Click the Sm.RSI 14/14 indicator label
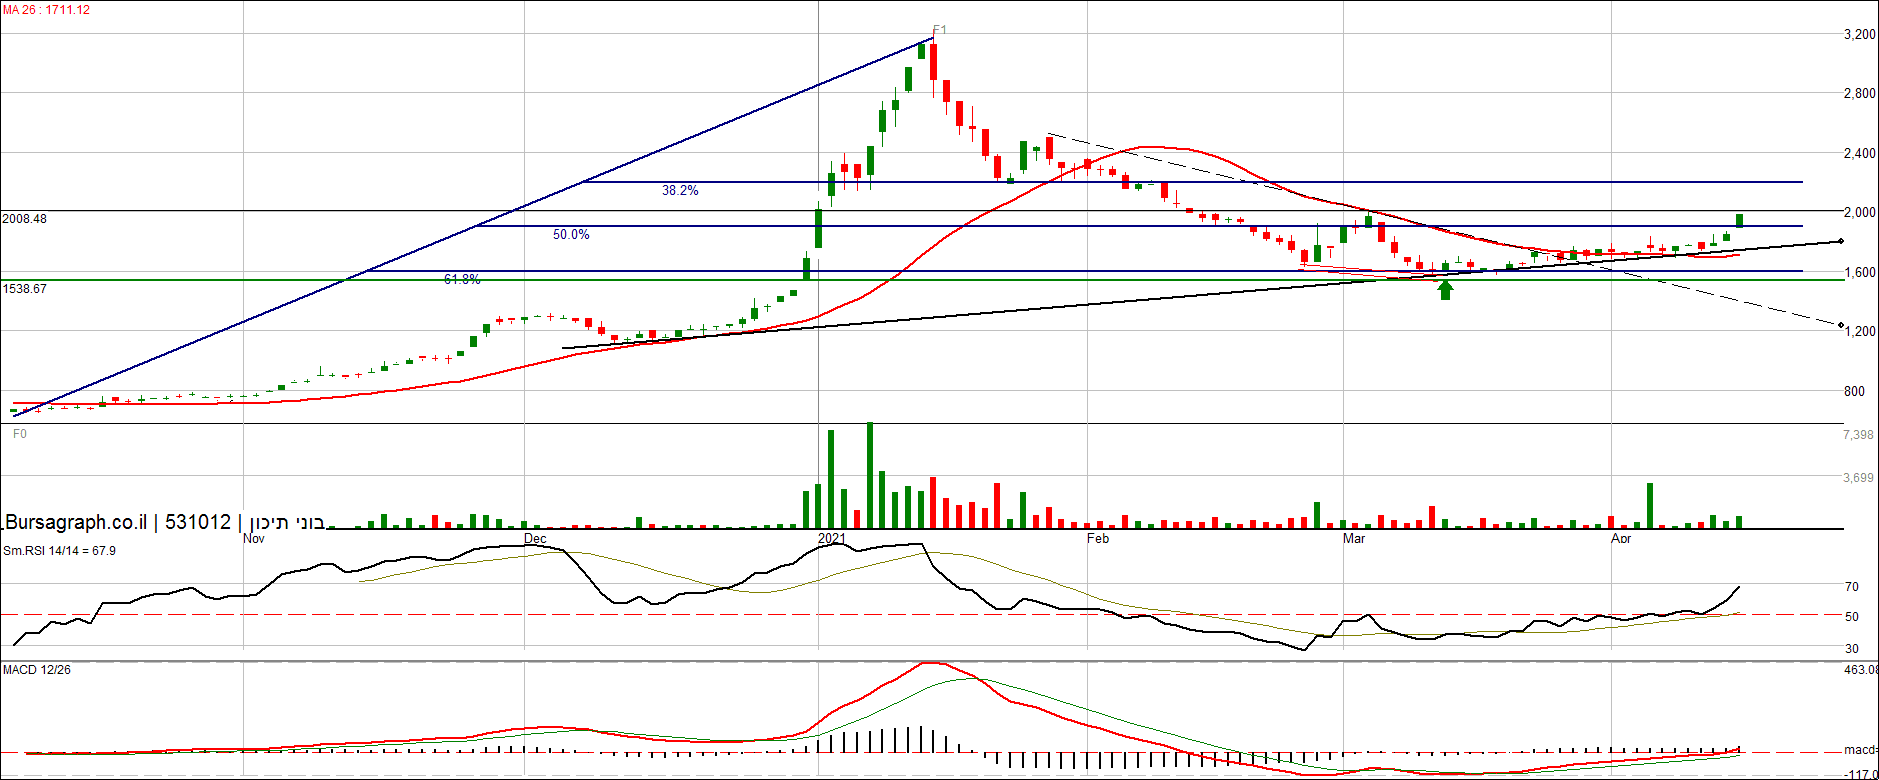 pyautogui.click(x=59, y=551)
